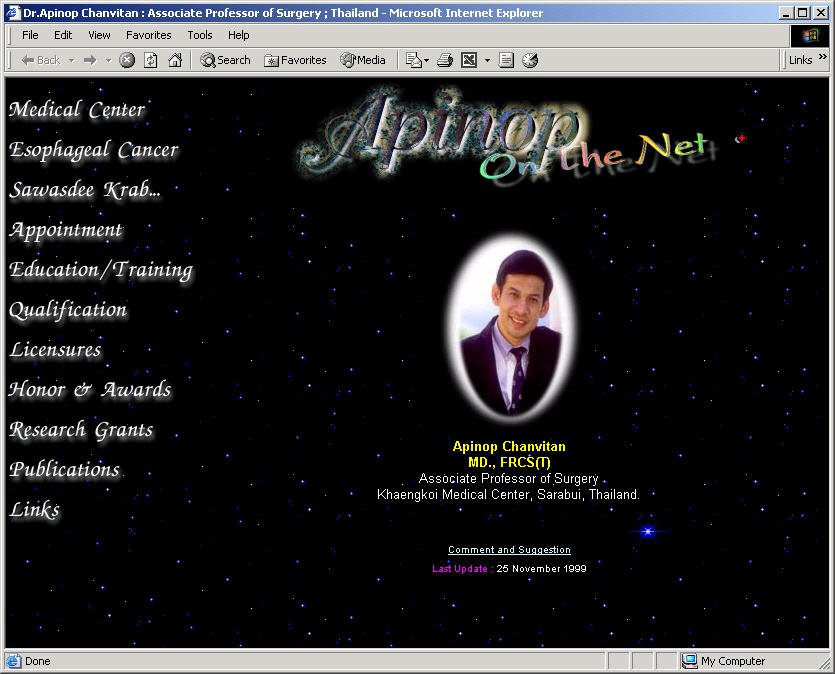Image resolution: width=835 pixels, height=674 pixels.
Task: Navigate to the Publications section
Action: pos(65,470)
